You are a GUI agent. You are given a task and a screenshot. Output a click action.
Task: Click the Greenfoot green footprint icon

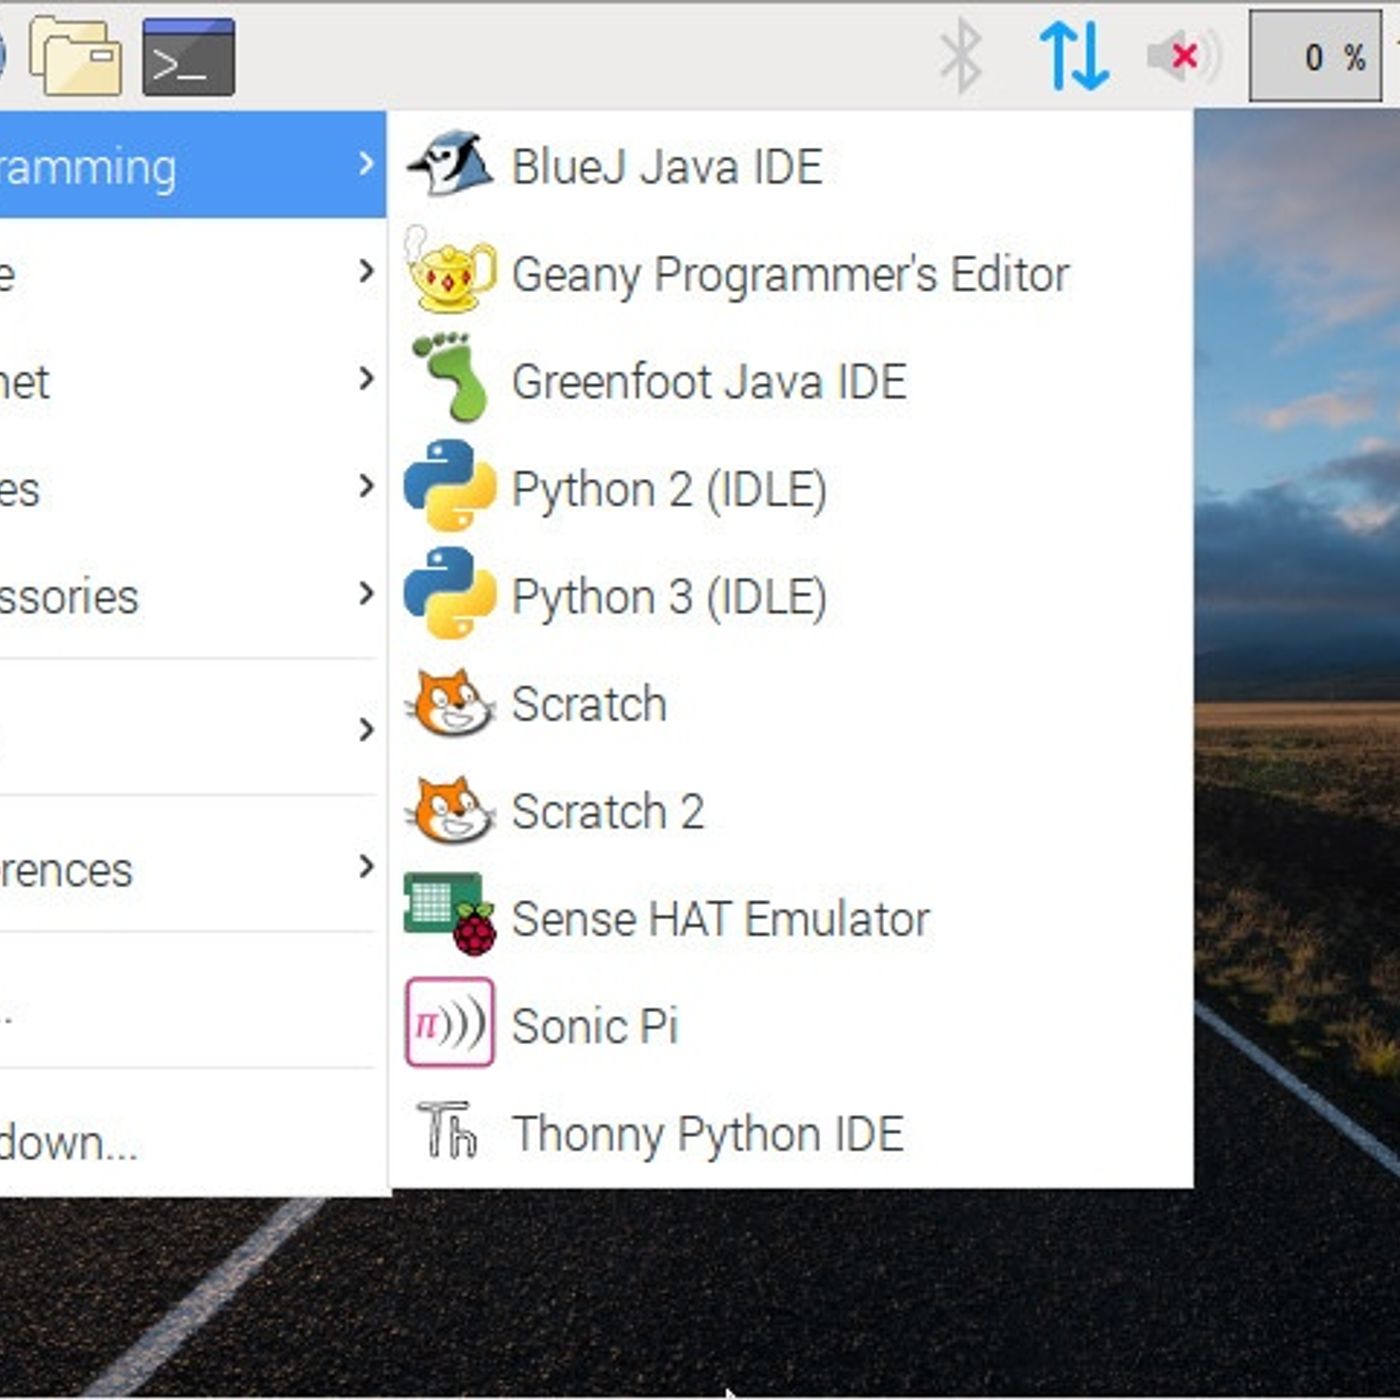click(450, 380)
